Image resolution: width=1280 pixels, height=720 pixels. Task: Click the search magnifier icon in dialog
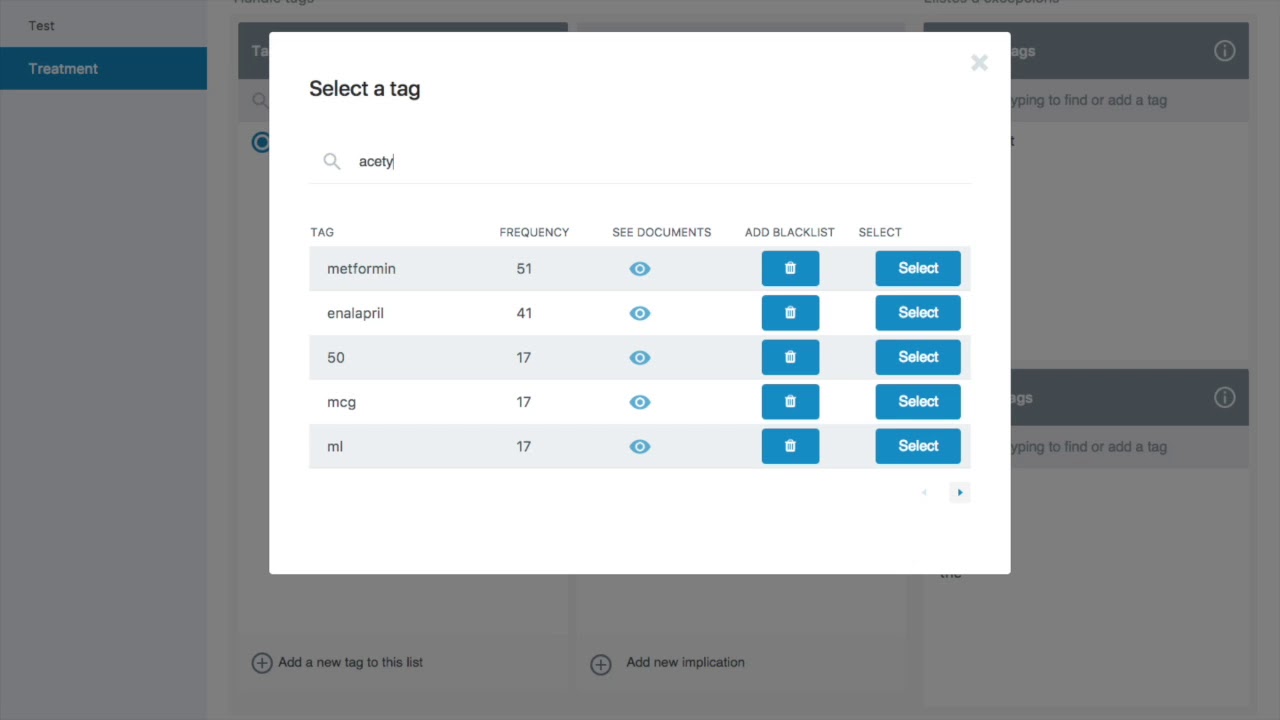point(332,161)
